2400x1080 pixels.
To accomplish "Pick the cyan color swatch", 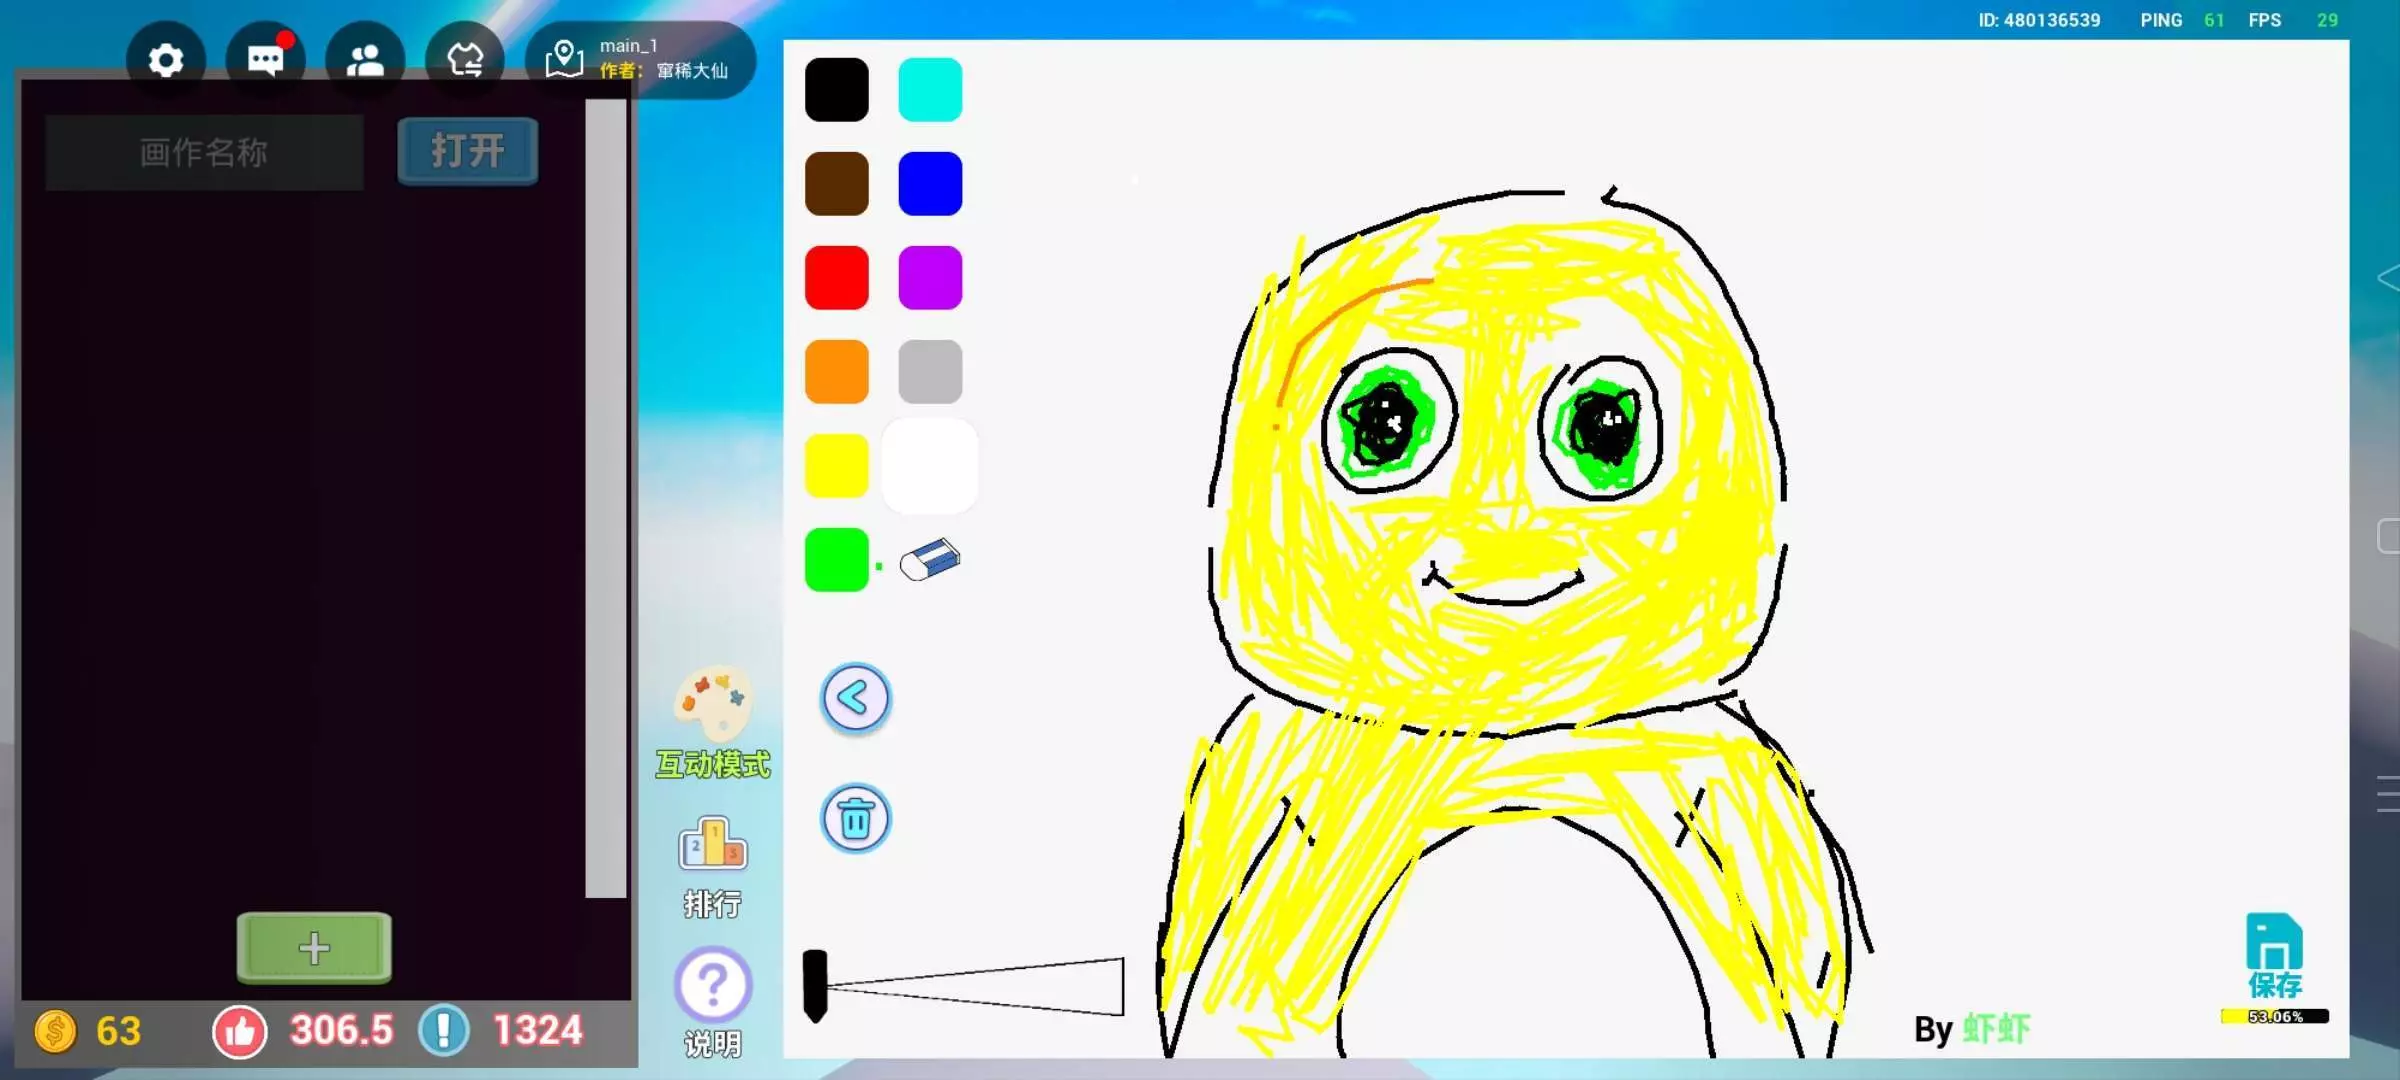I will click(x=930, y=90).
